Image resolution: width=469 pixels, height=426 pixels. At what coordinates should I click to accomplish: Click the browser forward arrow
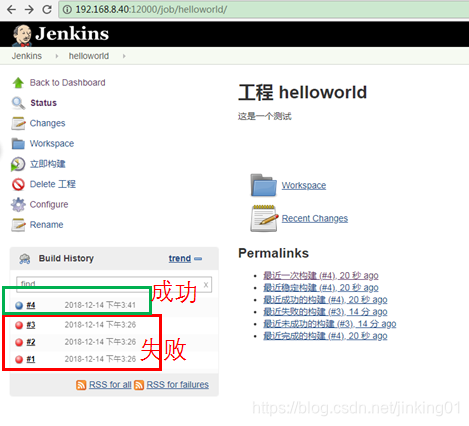point(29,9)
